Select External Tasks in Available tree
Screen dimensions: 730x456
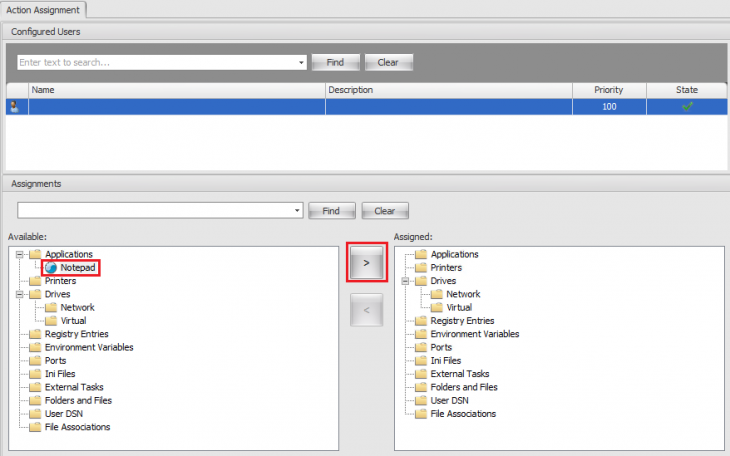coord(74,387)
